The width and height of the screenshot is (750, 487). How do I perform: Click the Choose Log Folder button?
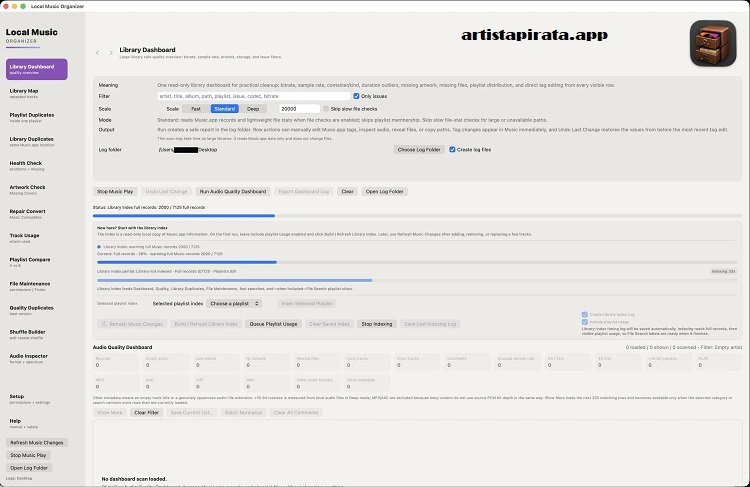419,150
